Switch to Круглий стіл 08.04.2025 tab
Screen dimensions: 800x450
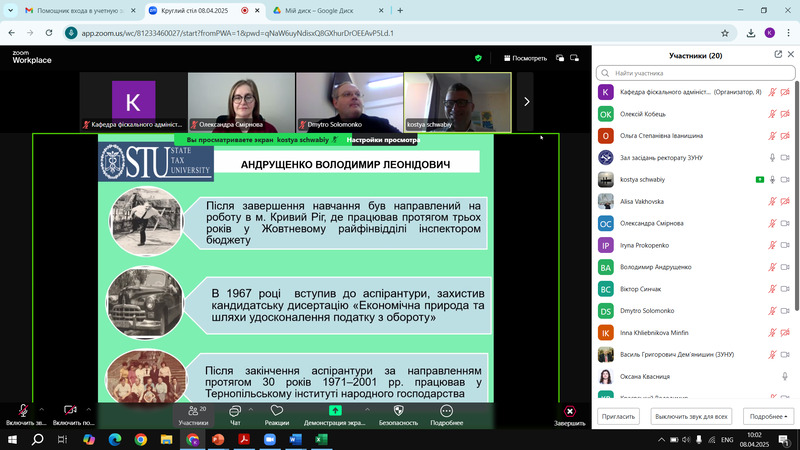point(204,10)
